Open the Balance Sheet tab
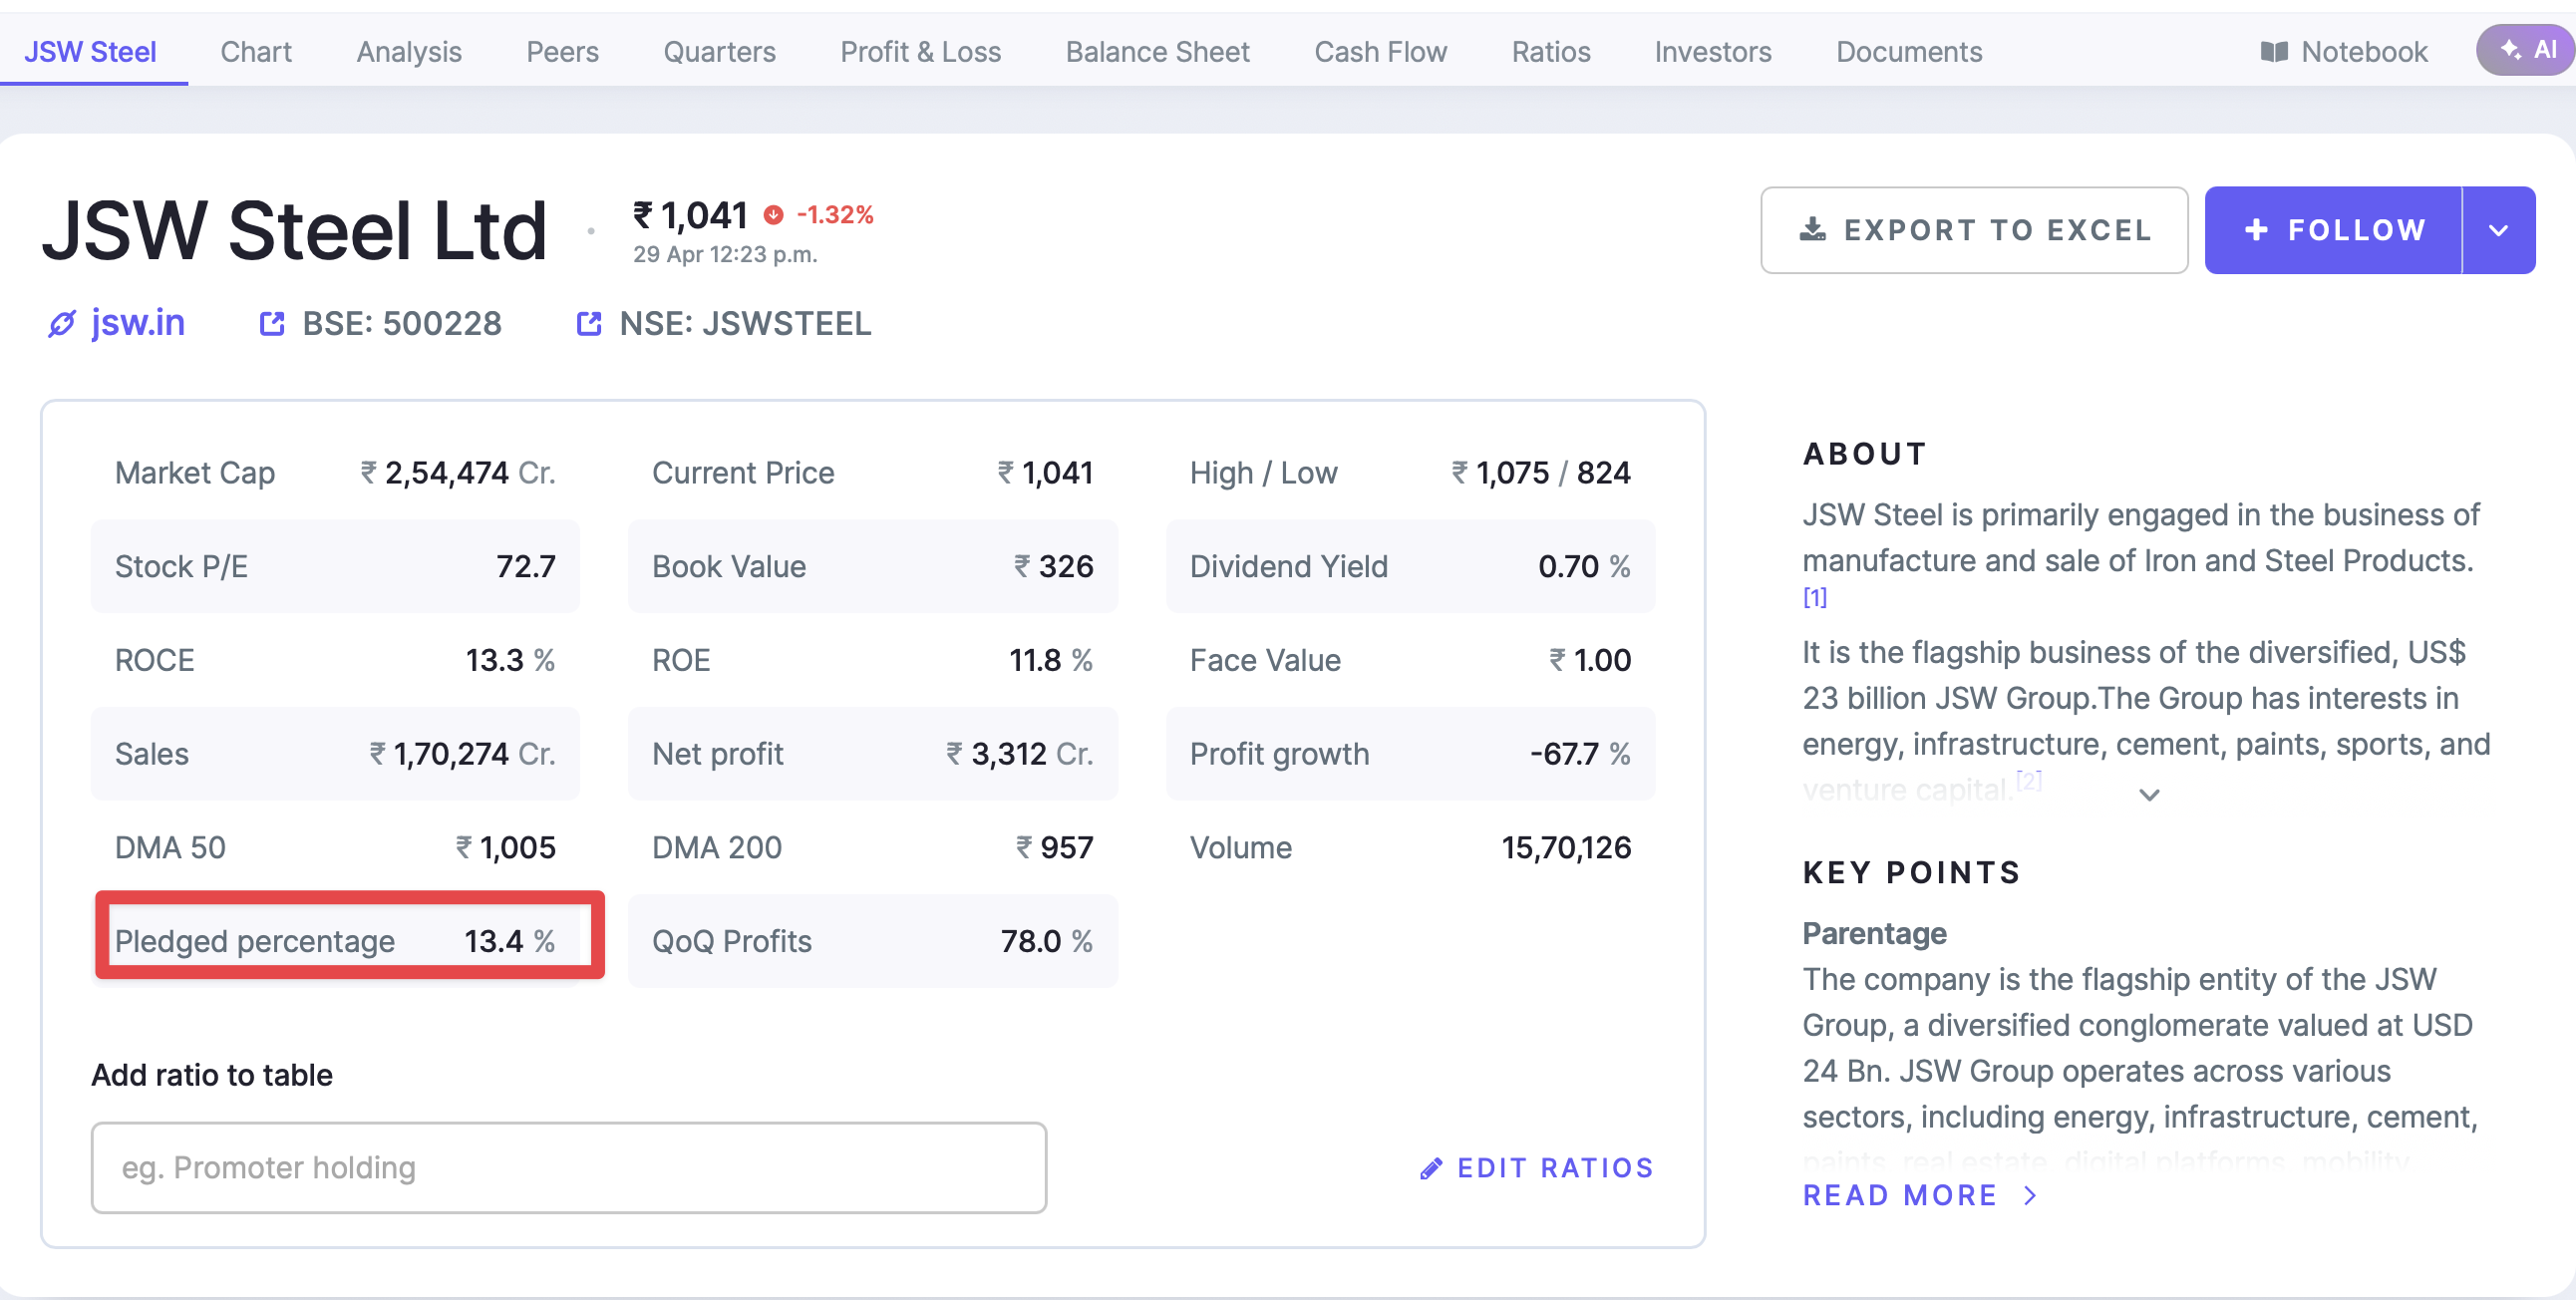This screenshot has width=2576, height=1300. 1157,52
